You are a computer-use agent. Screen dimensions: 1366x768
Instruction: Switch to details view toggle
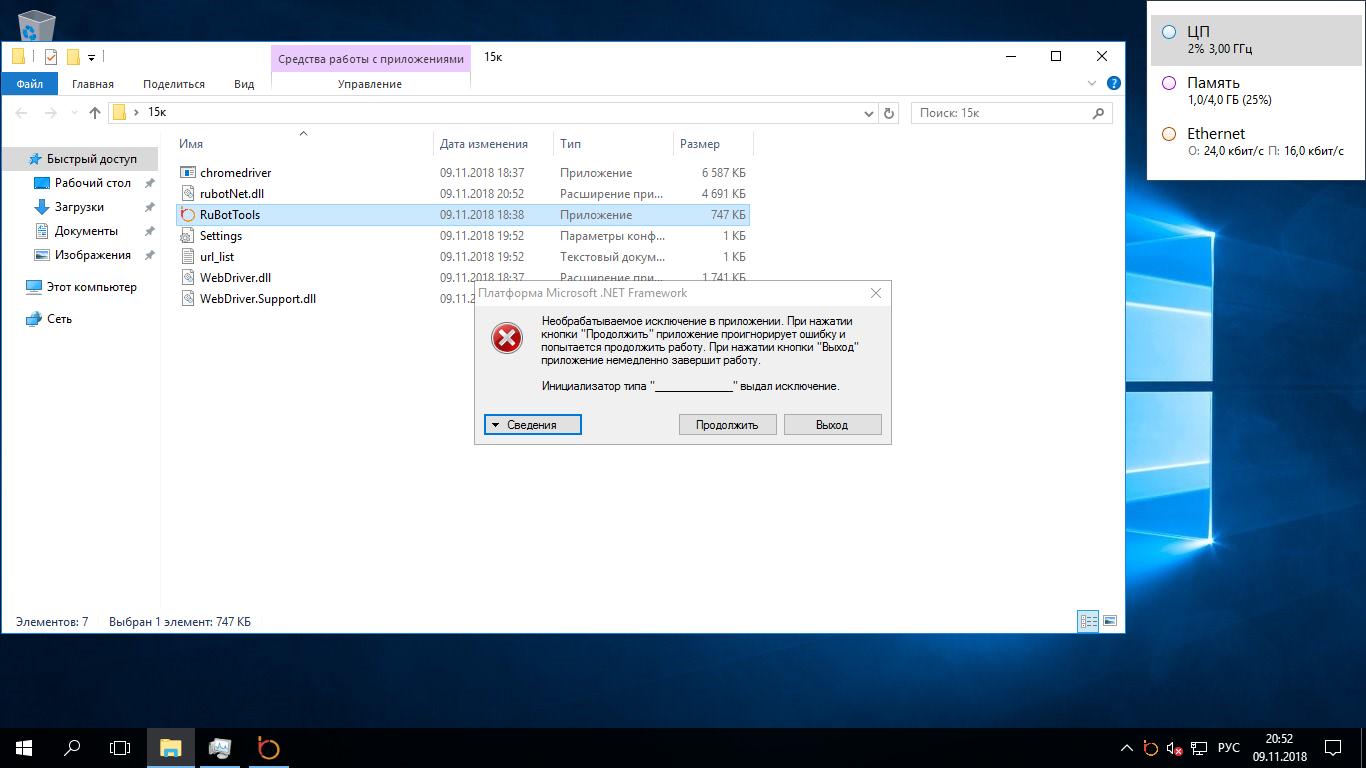point(1088,621)
